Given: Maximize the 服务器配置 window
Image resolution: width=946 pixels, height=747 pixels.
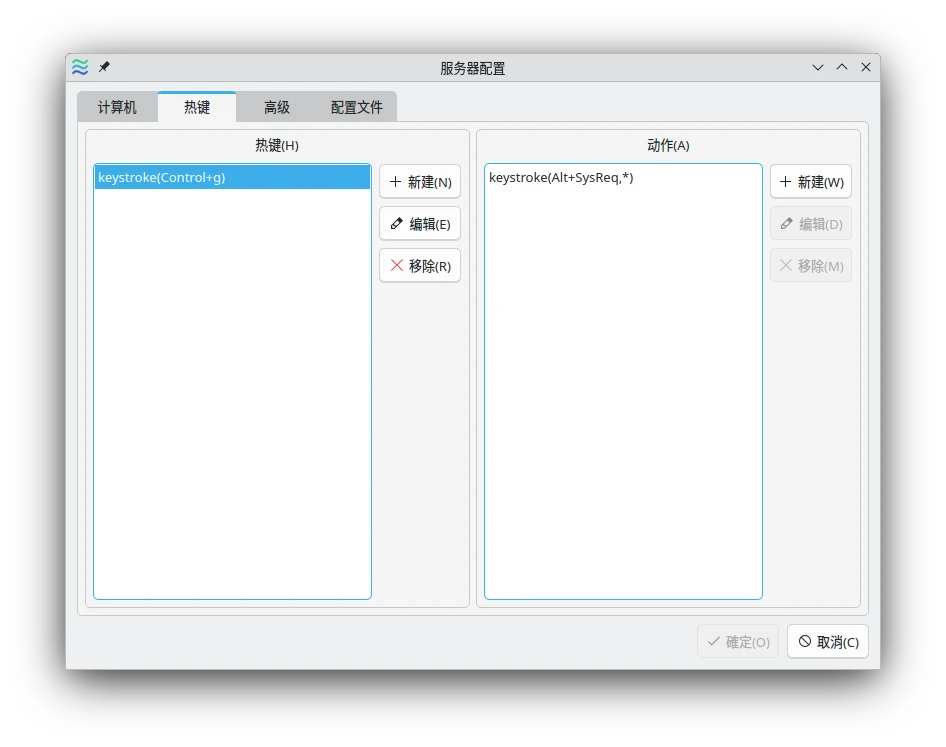Looking at the screenshot, I should [x=842, y=68].
